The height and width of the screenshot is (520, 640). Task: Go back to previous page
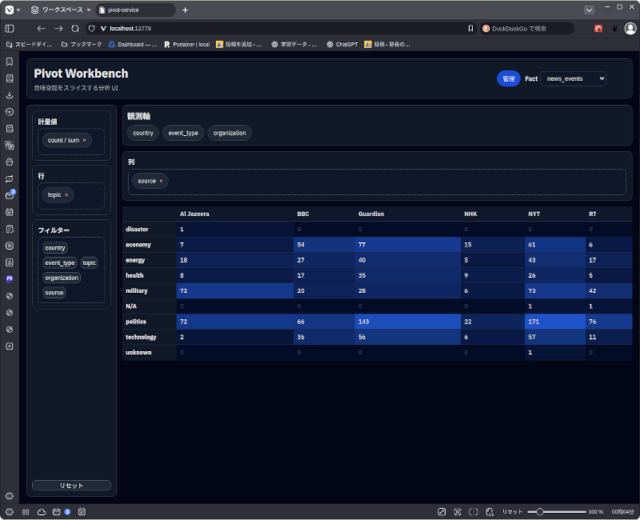(41, 28)
